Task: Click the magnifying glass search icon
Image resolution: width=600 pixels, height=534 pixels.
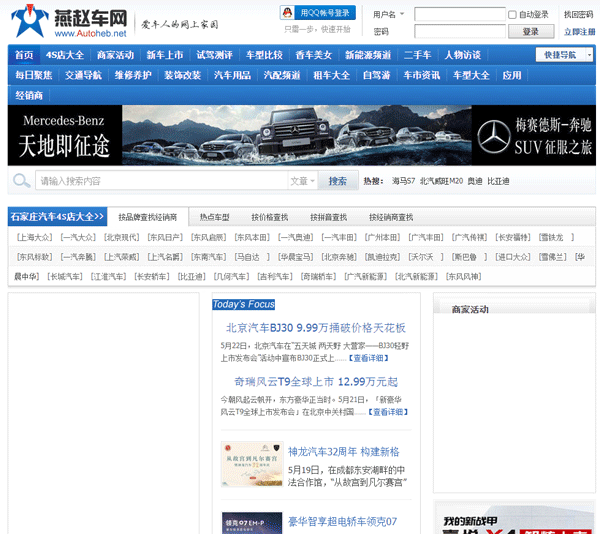Action: (21, 181)
